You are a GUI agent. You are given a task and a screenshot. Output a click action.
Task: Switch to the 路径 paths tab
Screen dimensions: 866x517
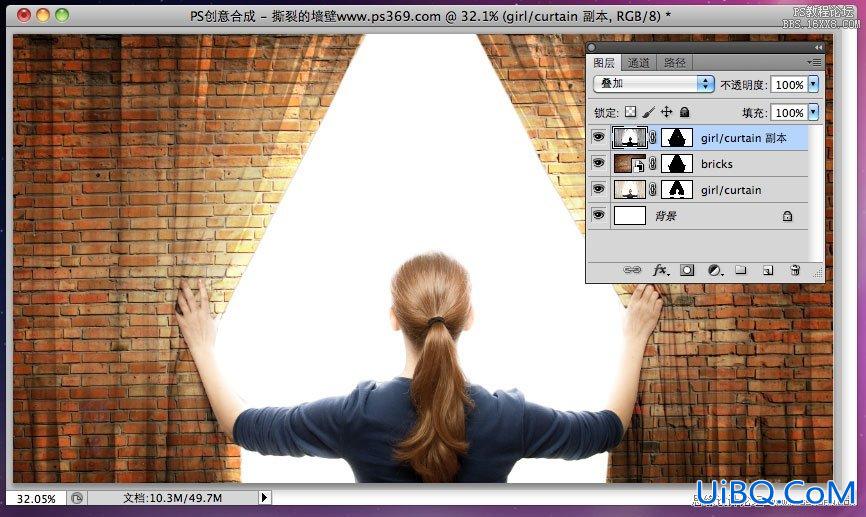click(x=674, y=63)
